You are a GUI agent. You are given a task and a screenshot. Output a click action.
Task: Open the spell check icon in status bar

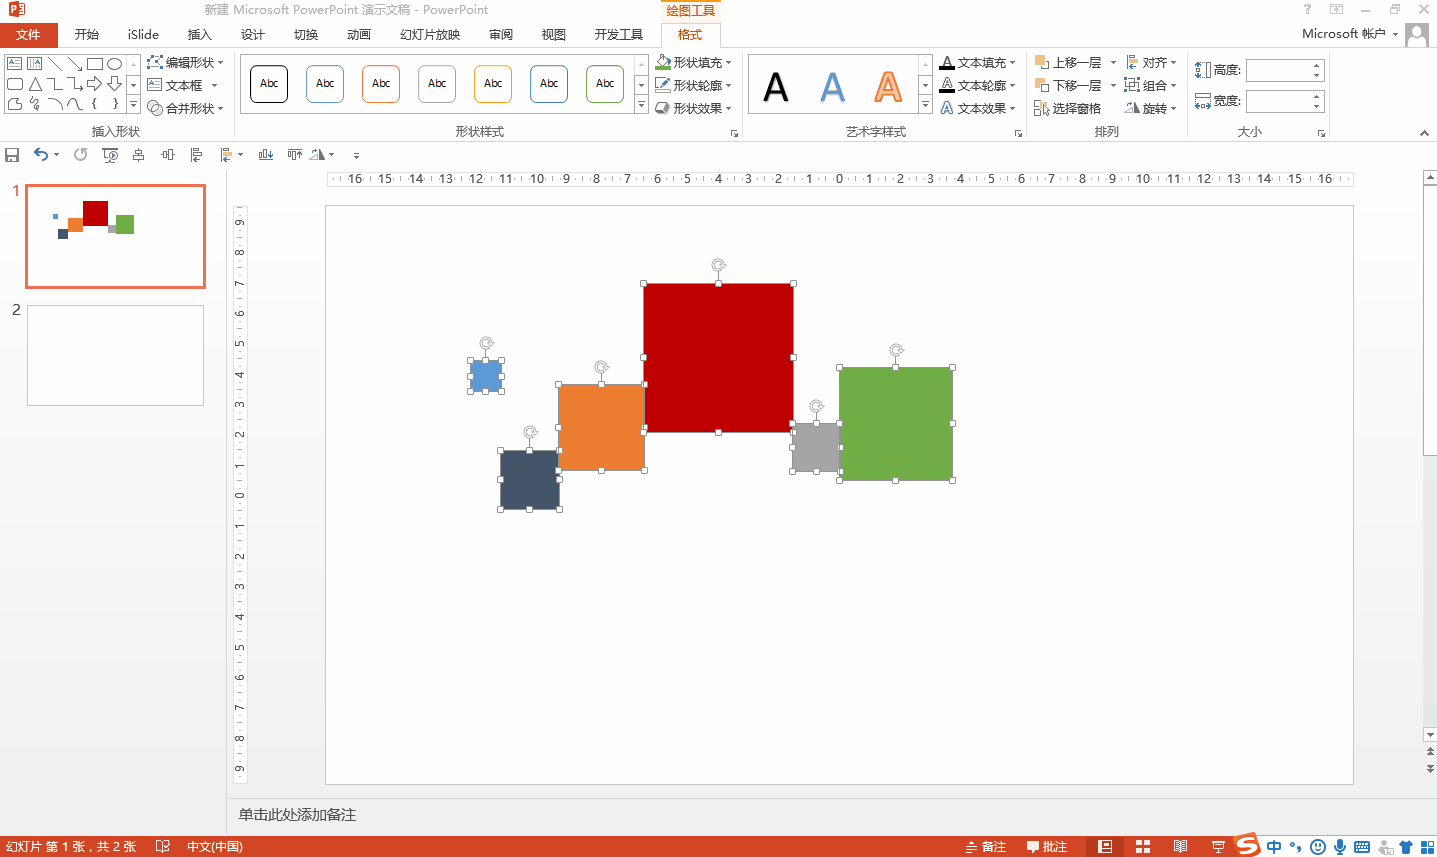[163, 847]
